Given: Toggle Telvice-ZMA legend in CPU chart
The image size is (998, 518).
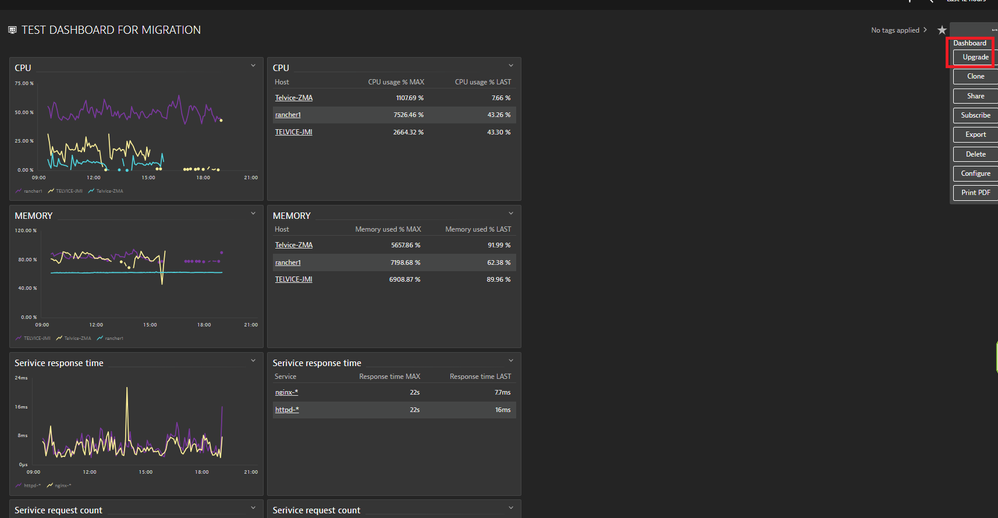Looking at the screenshot, I should pos(106,191).
